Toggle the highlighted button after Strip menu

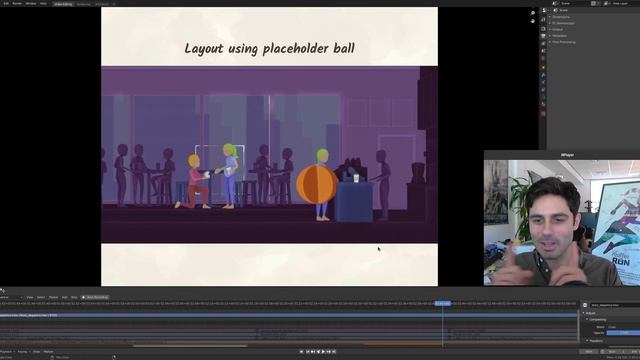tap(95, 297)
